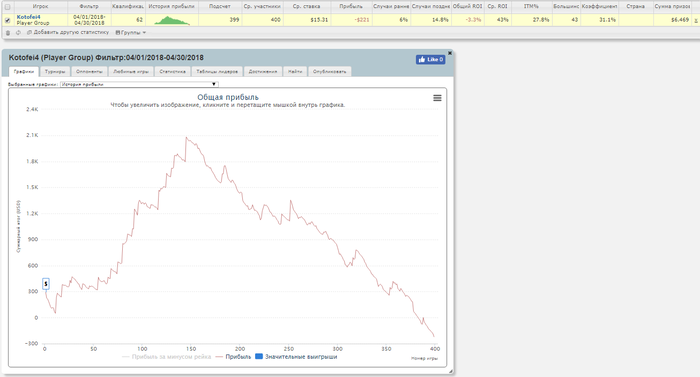Click the resize grip at chart panel corner

click(450, 371)
